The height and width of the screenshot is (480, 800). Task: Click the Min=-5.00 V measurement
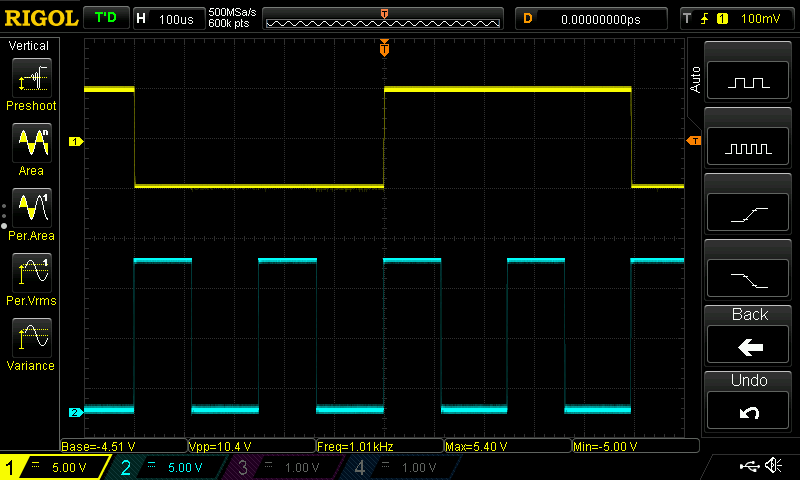pyautogui.click(x=636, y=446)
